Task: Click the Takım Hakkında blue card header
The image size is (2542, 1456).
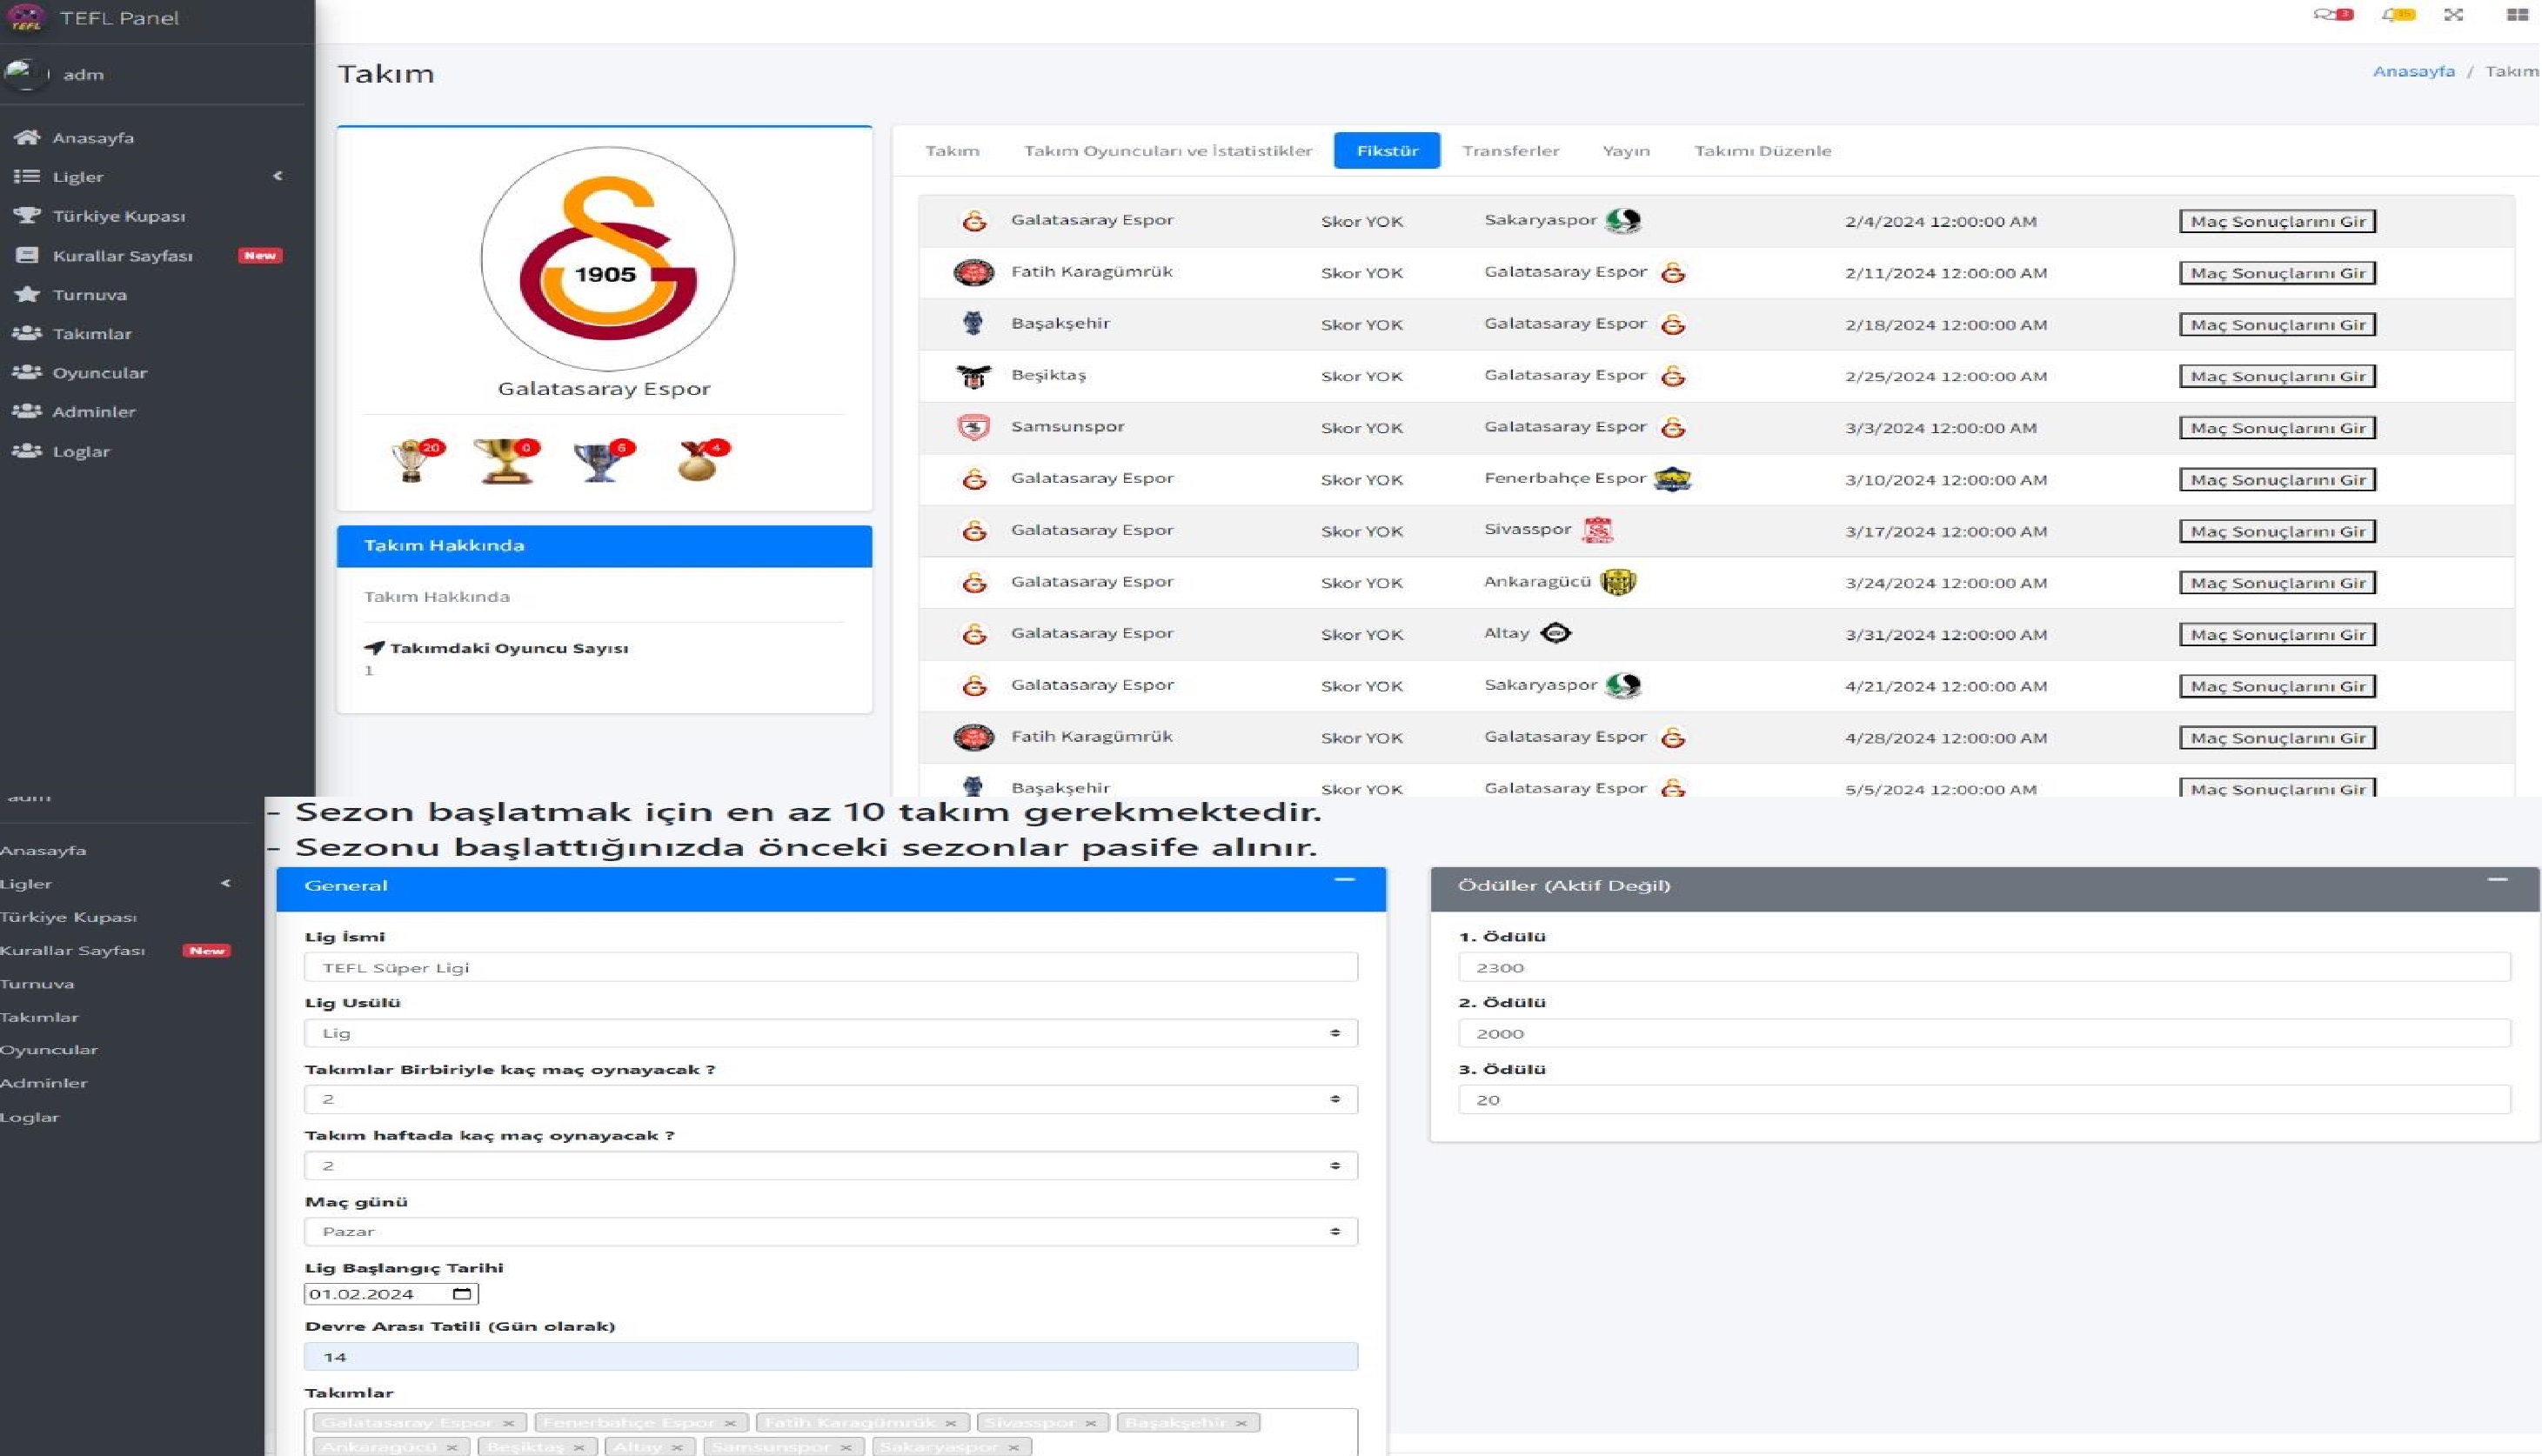Action: tap(604, 546)
